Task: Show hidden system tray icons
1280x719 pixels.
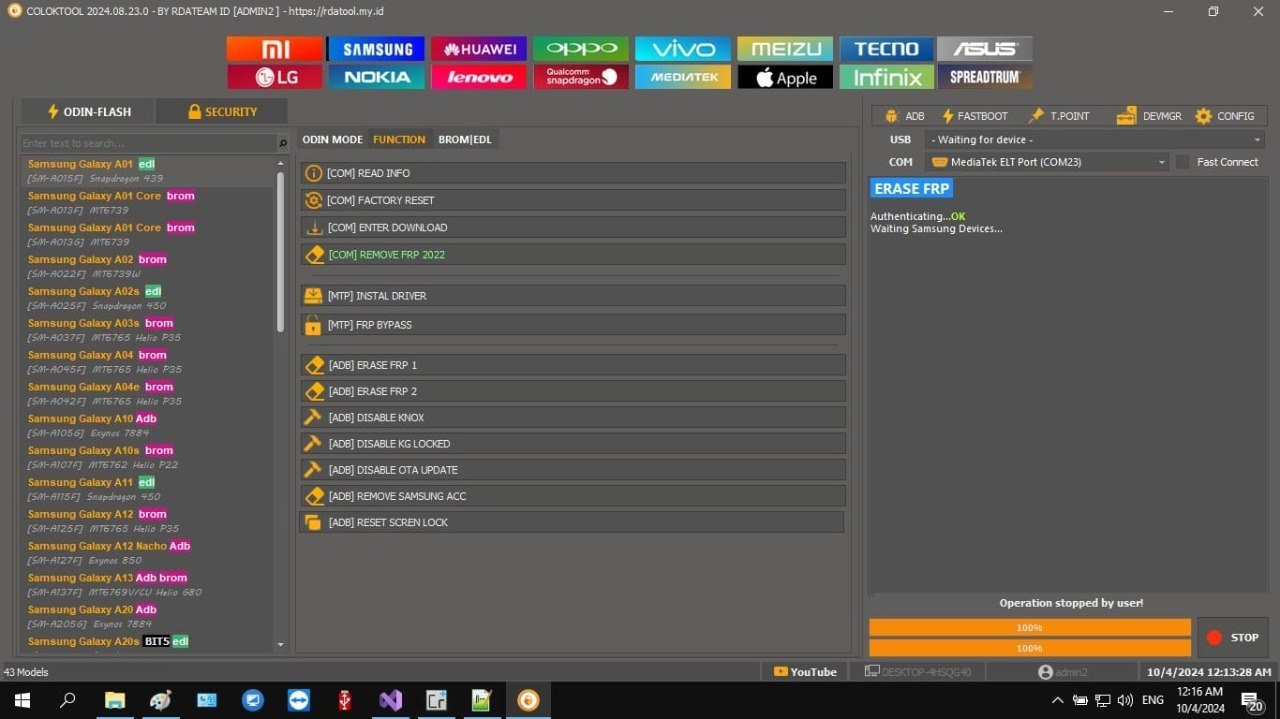Action: coord(1058,700)
